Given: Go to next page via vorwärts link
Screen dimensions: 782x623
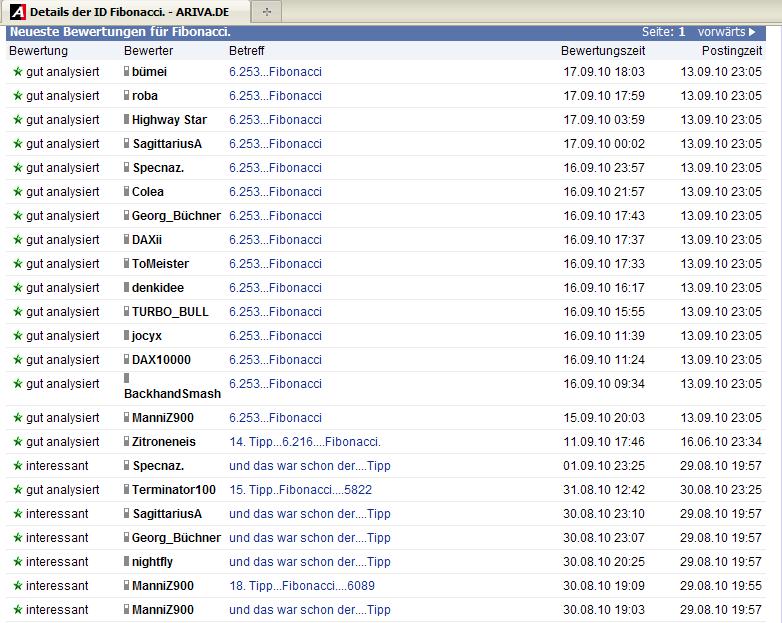Looking at the screenshot, I should pos(727,32).
